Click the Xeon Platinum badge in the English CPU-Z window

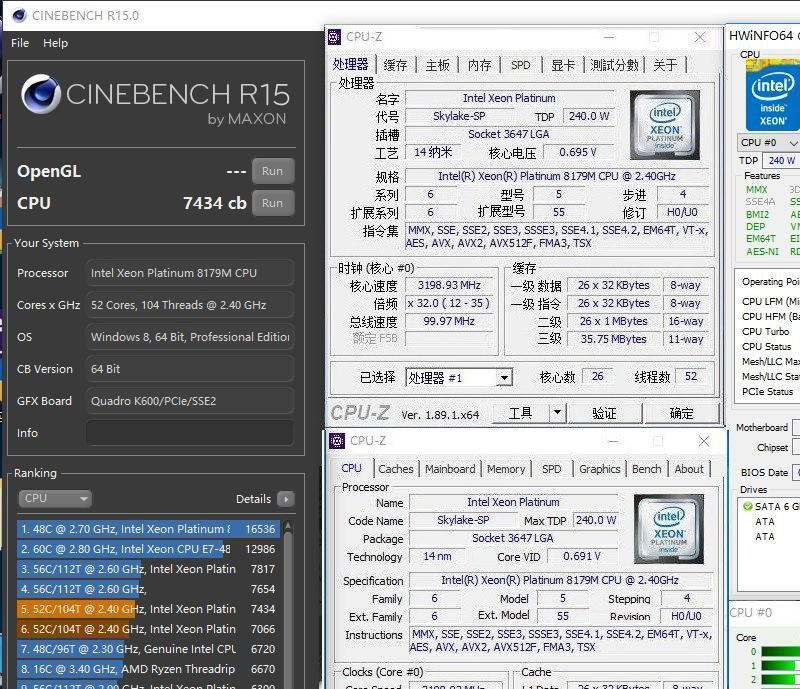(x=668, y=529)
